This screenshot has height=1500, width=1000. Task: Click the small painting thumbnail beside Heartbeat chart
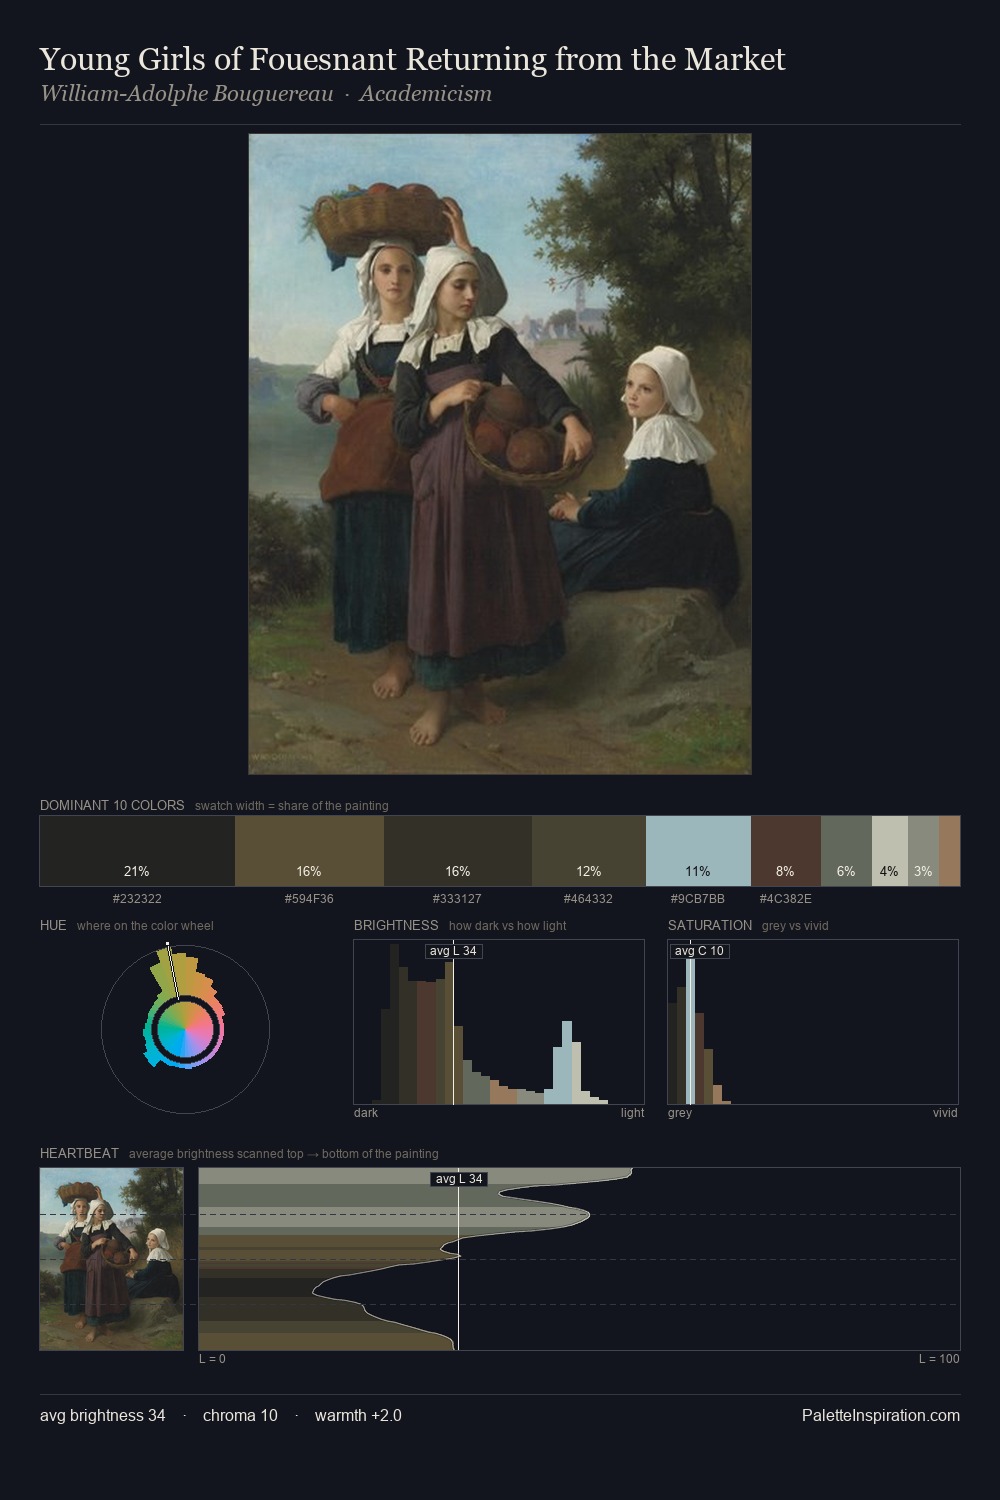pos(112,1259)
